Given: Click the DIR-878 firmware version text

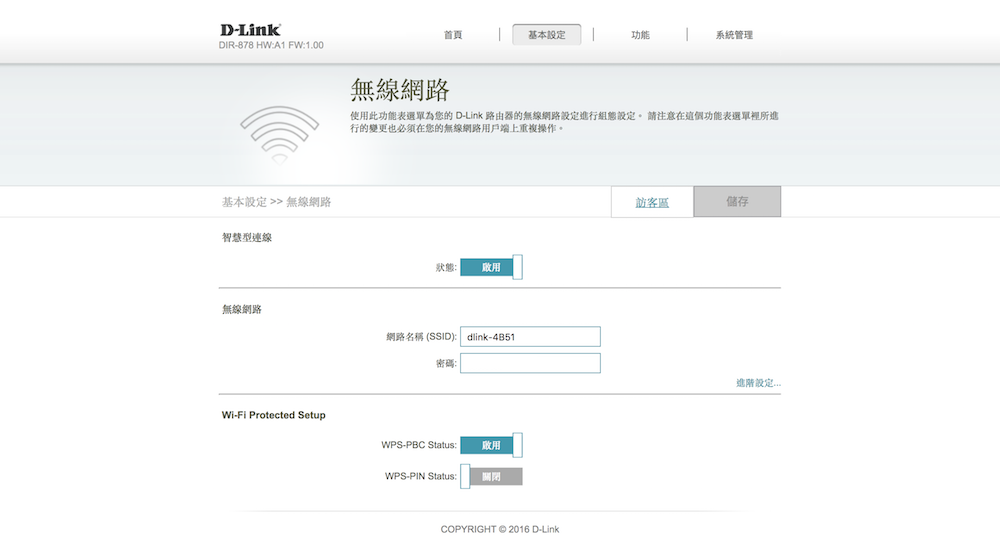Looking at the screenshot, I should point(271,46).
